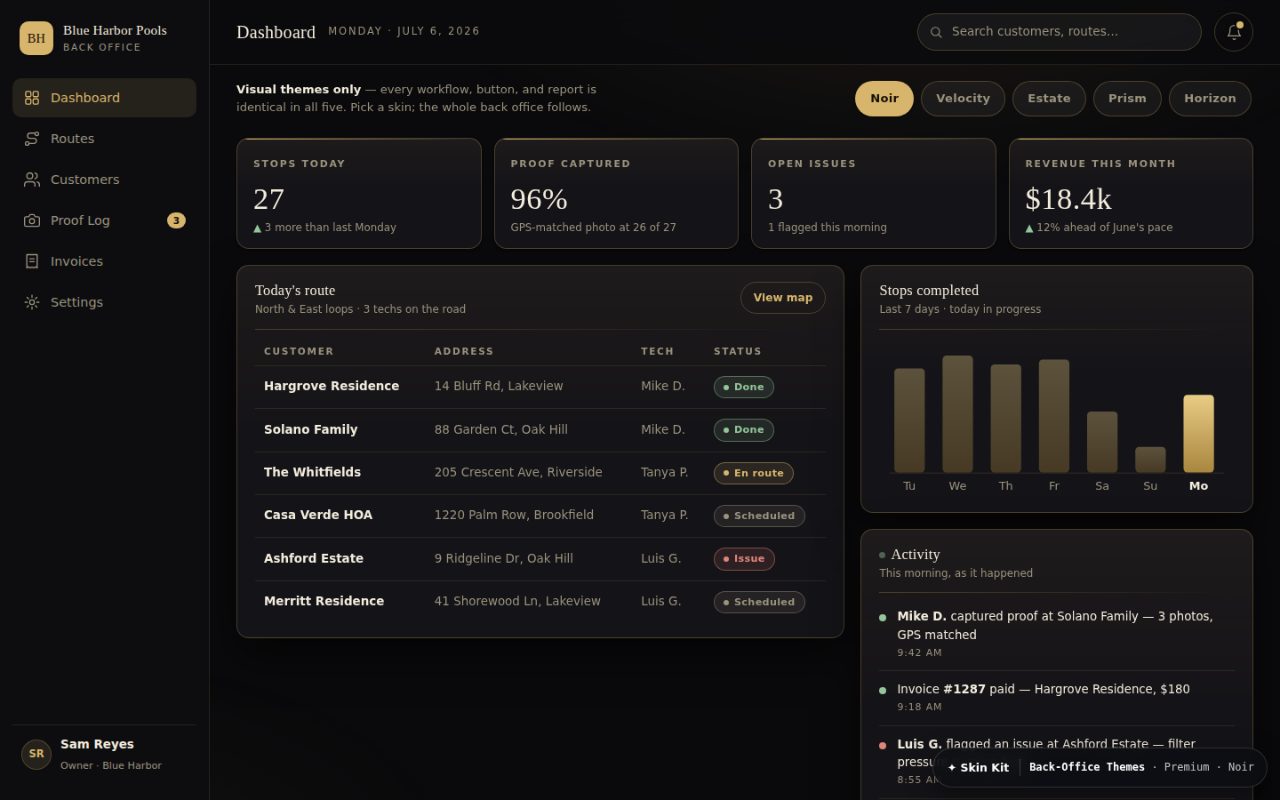Viewport: 1280px width, 800px height.
Task: Click address 205 Crescent Ave, Riverside
Action: tap(518, 472)
